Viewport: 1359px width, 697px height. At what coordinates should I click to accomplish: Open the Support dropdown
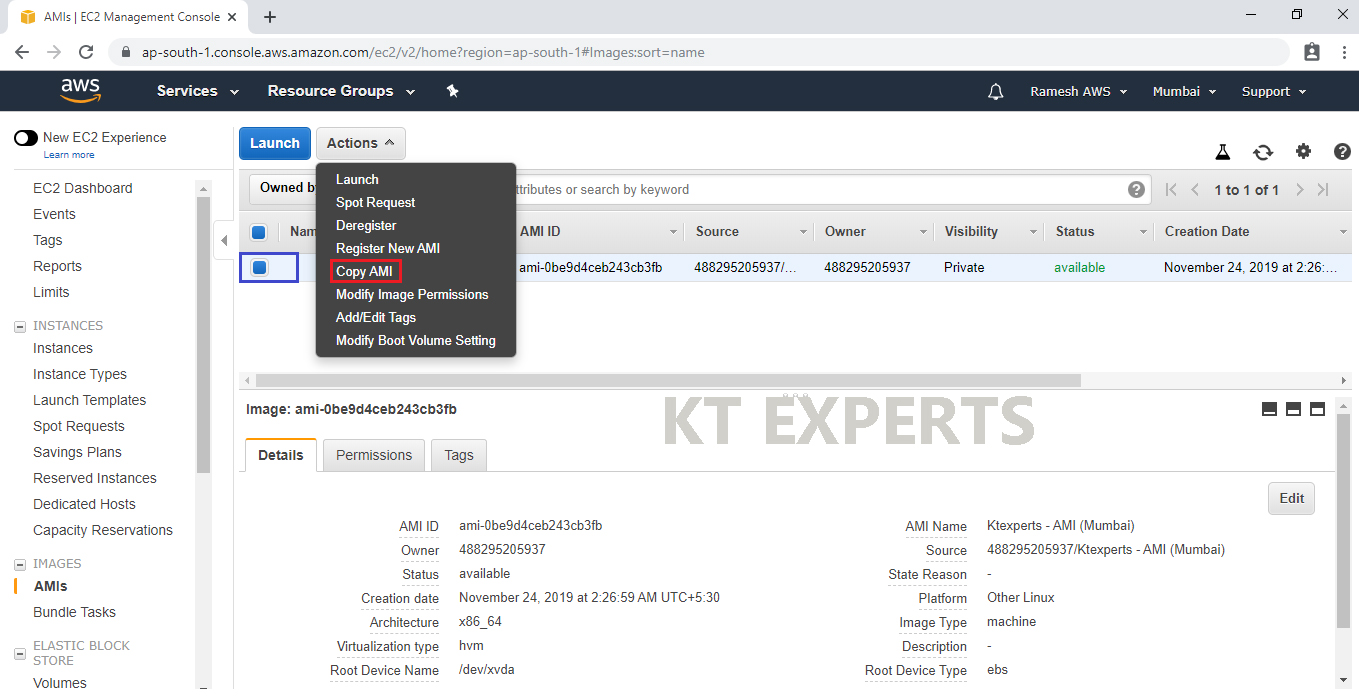pyautogui.click(x=1274, y=92)
